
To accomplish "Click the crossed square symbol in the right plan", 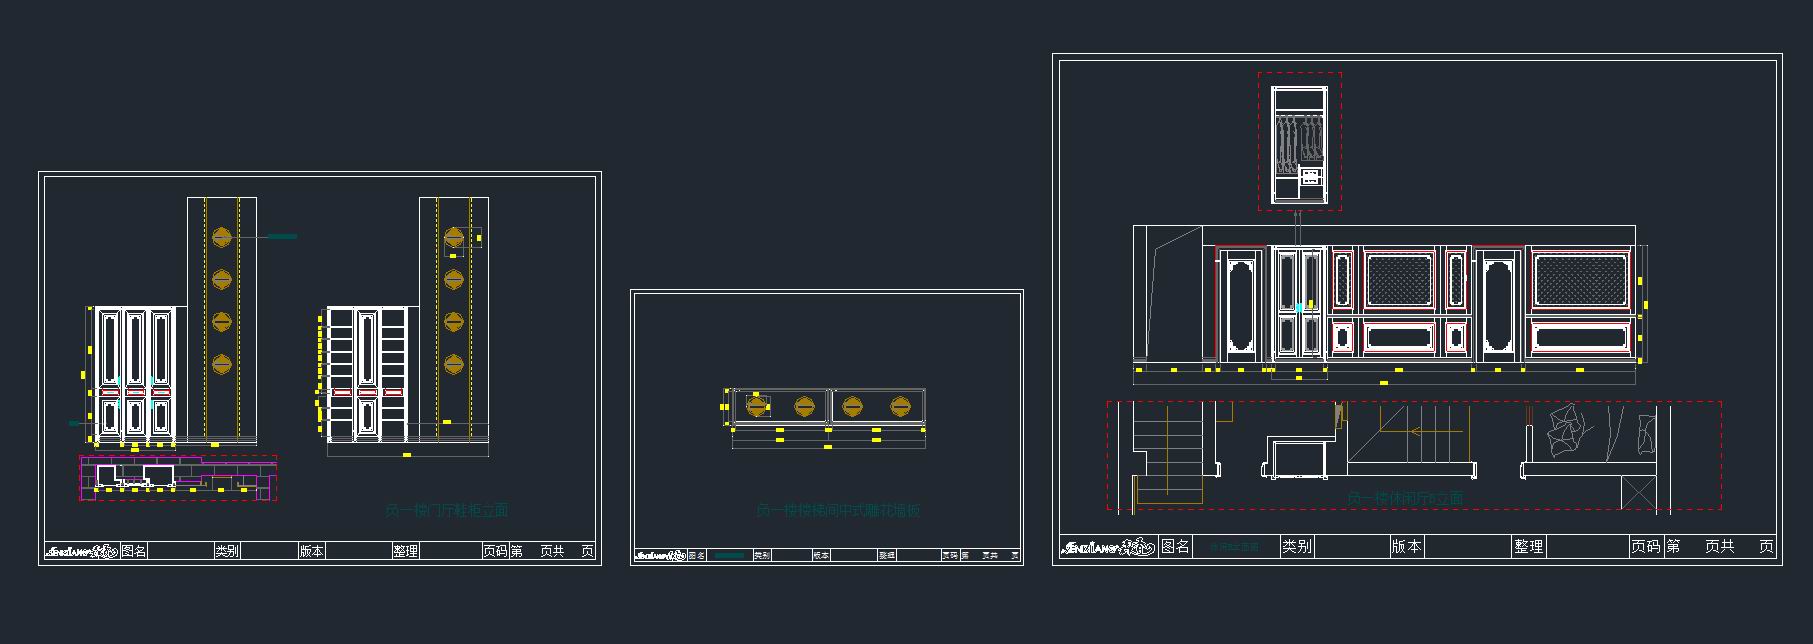I will pos(1638,492).
